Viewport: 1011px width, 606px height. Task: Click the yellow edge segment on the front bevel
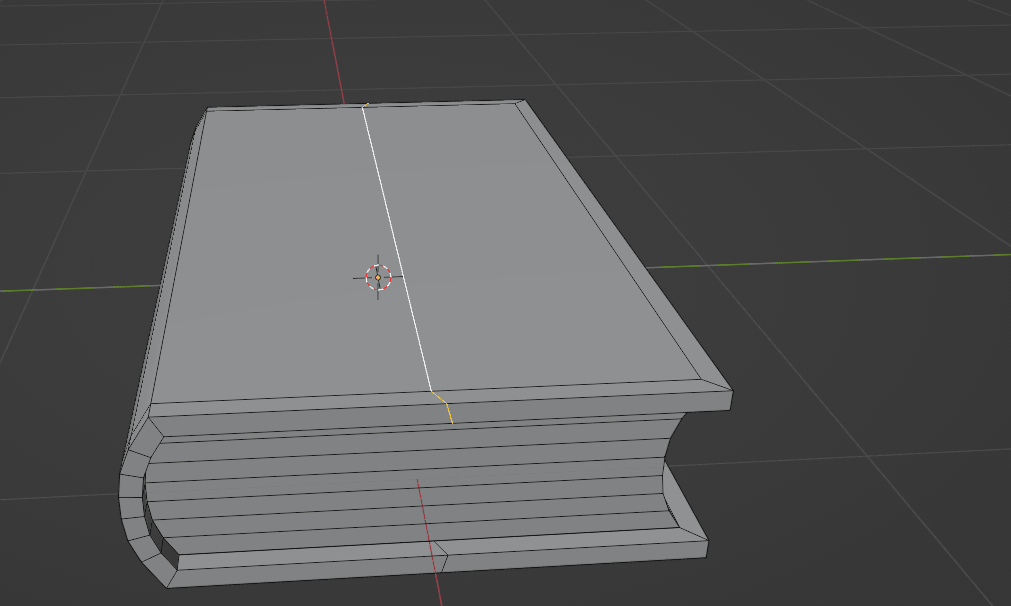pos(445,407)
